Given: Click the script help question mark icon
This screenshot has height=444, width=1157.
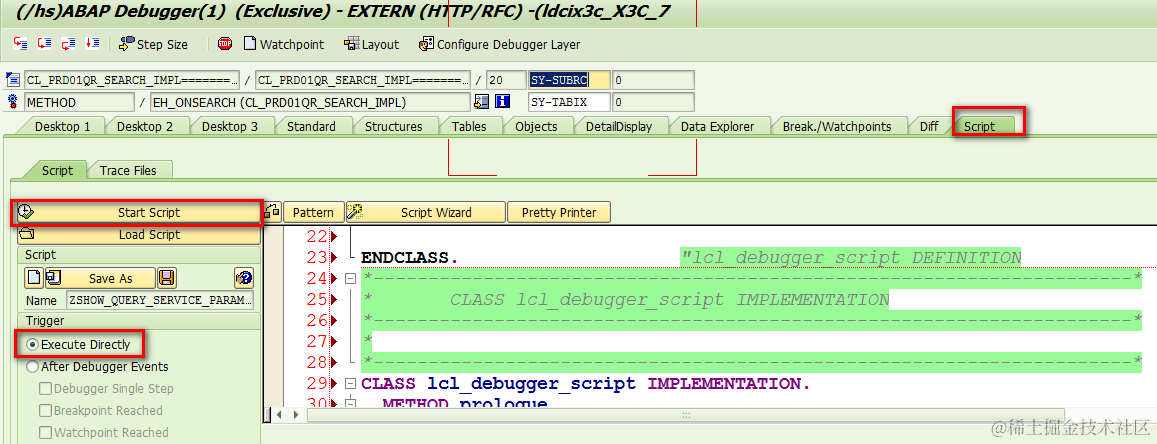Looking at the screenshot, I should tap(244, 278).
